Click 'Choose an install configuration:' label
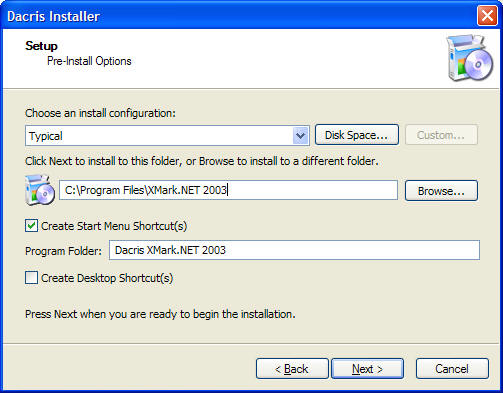The width and height of the screenshot is (503, 393). pyautogui.click(x=100, y=113)
